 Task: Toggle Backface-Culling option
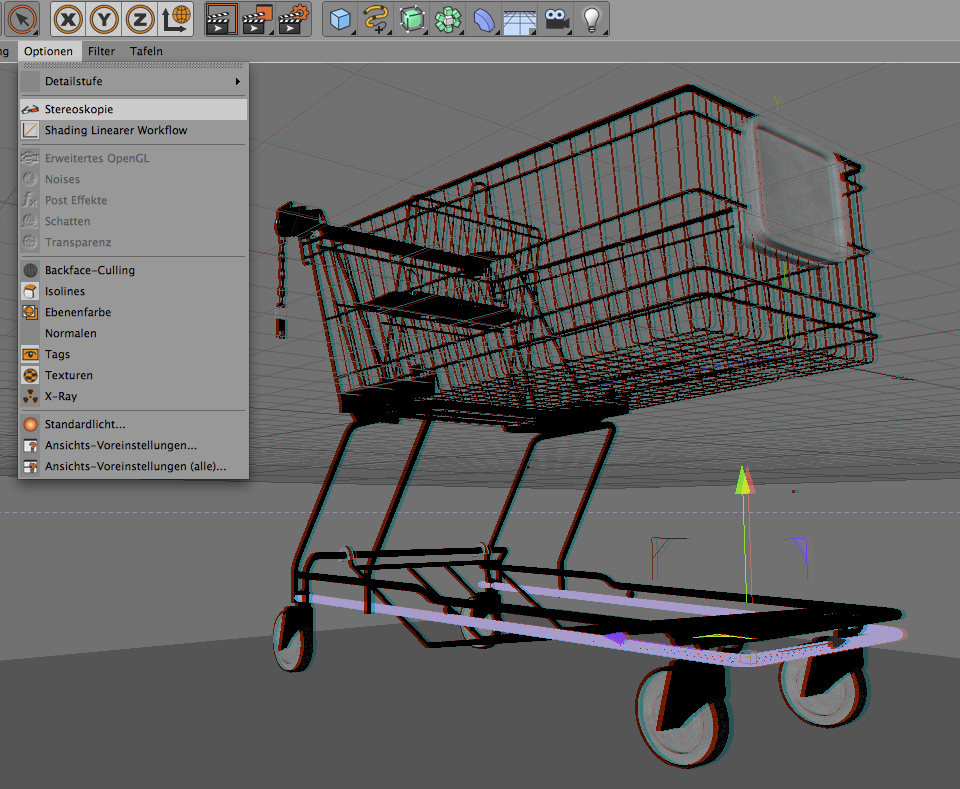click(89, 270)
